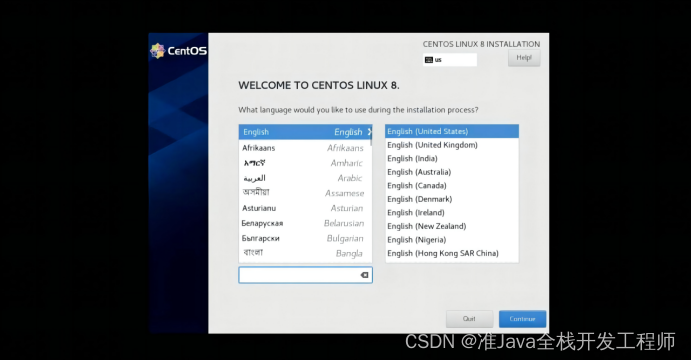
Task: Choose English (Australia) locale
Action: 452,172
